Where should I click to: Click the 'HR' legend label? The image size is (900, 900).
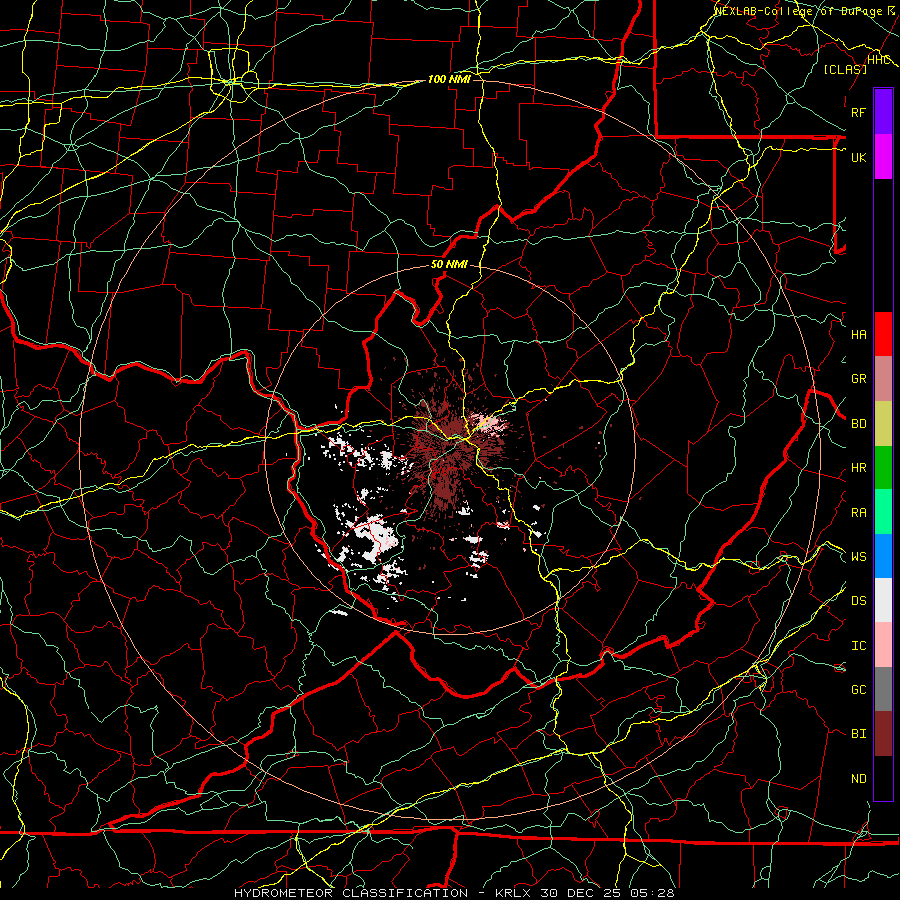coord(859,468)
